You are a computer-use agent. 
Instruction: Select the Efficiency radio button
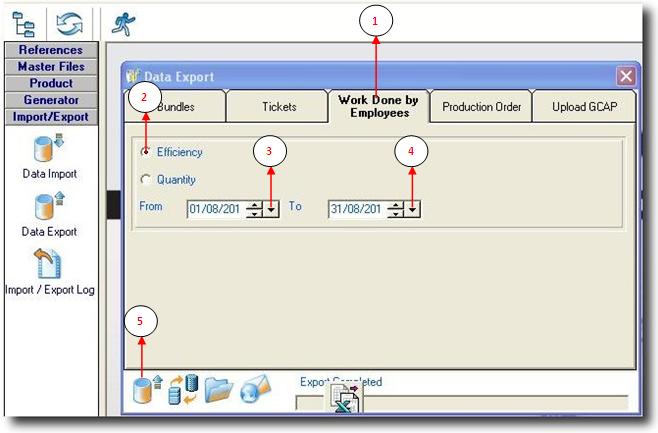point(147,153)
